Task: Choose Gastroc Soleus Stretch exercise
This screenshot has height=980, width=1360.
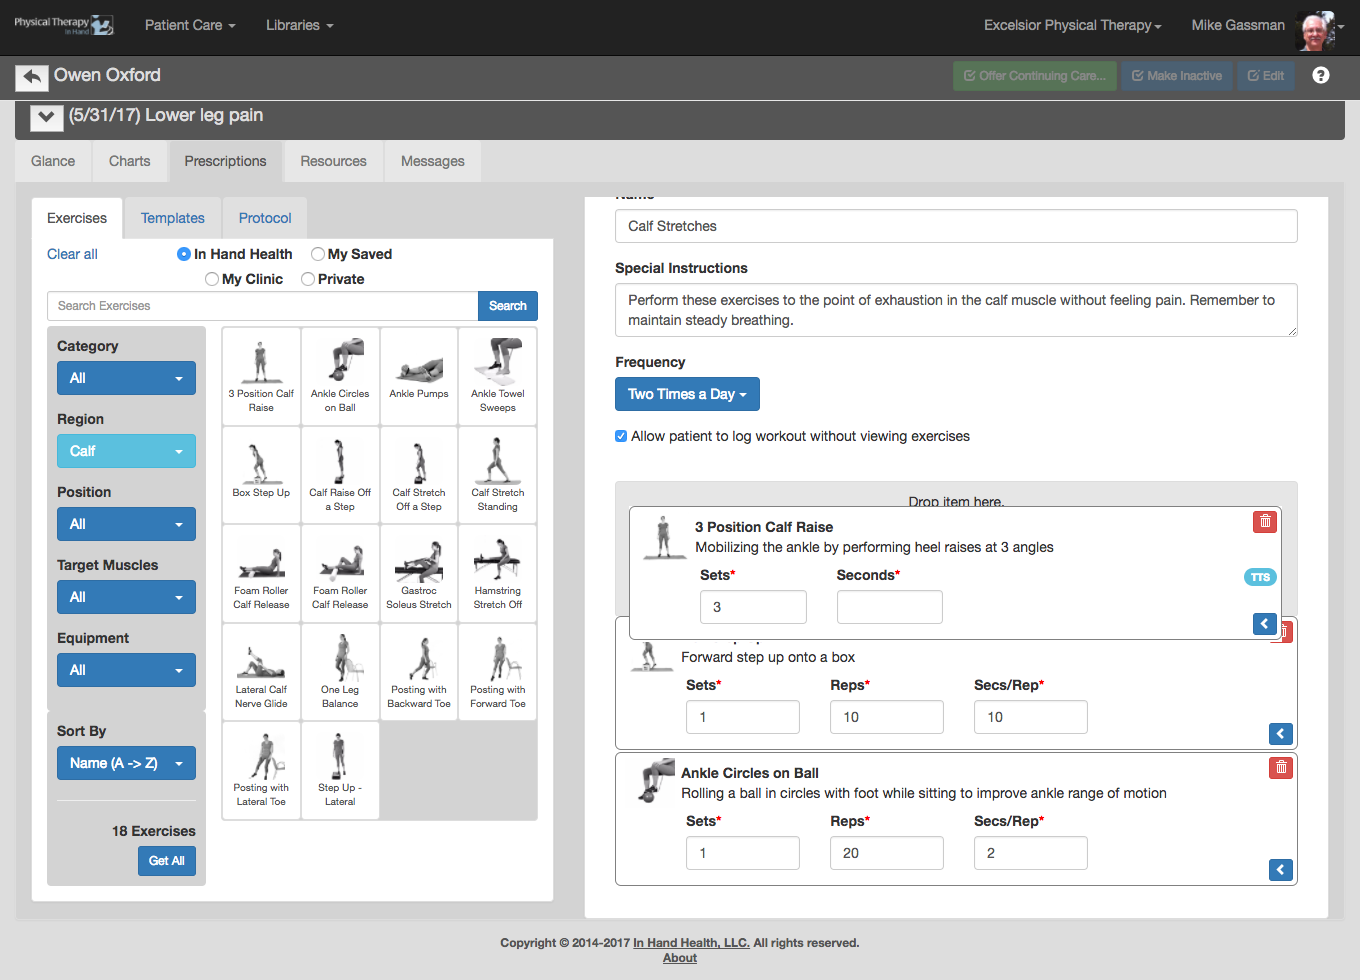Action: (x=419, y=572)
